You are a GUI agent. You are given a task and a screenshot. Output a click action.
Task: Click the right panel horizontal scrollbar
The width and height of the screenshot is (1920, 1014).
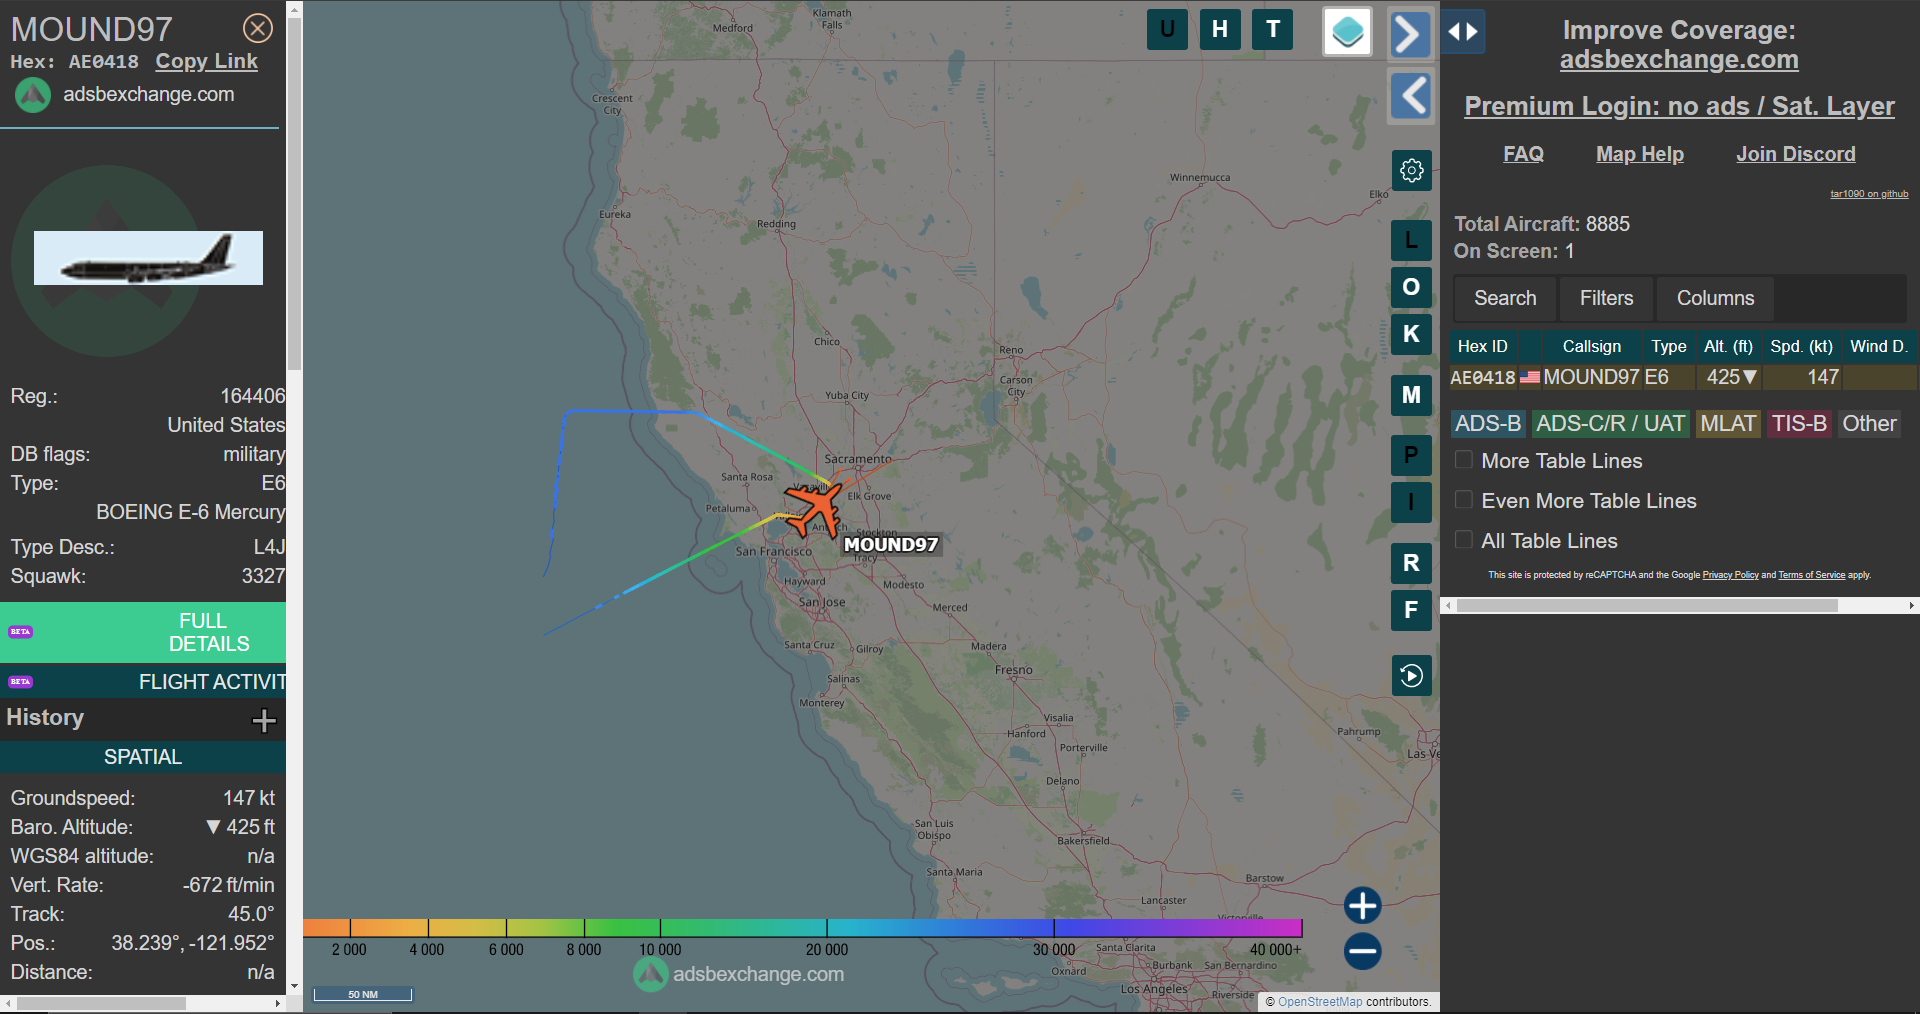[1647, 605]
